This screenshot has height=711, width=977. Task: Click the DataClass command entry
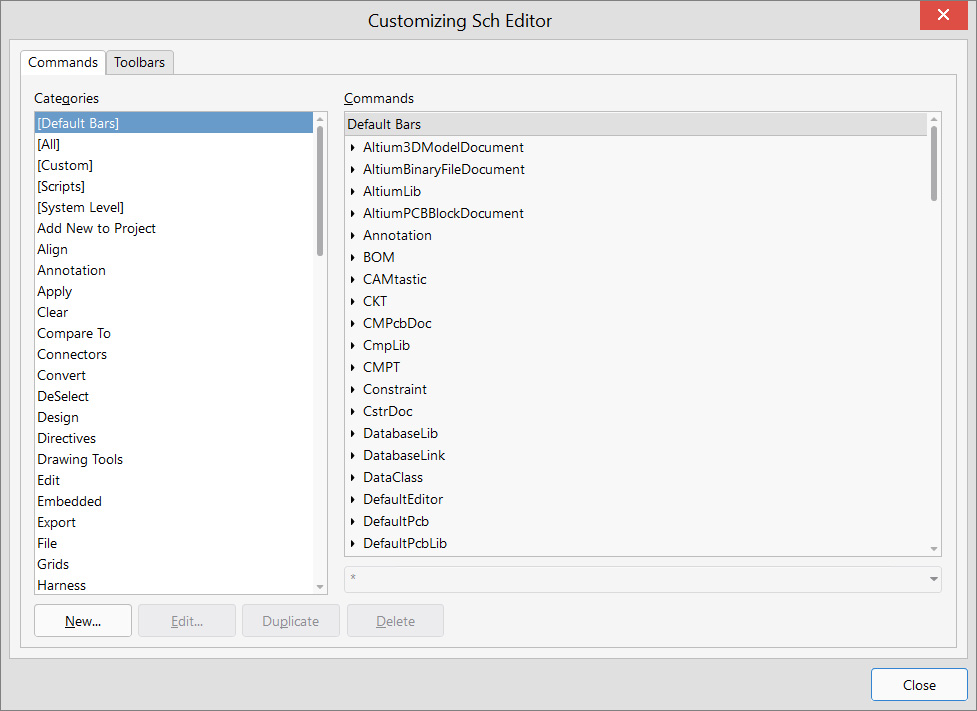[393, 477]
